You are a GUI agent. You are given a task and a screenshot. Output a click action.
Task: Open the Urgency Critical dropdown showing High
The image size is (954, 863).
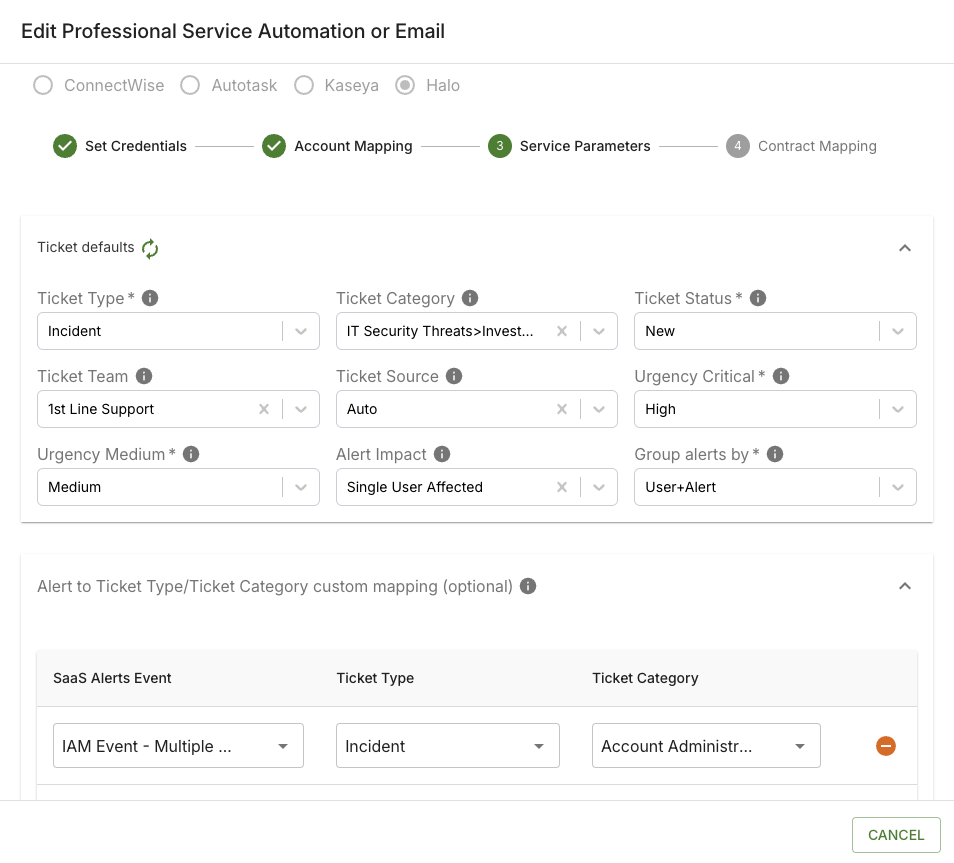click(897, 409)
